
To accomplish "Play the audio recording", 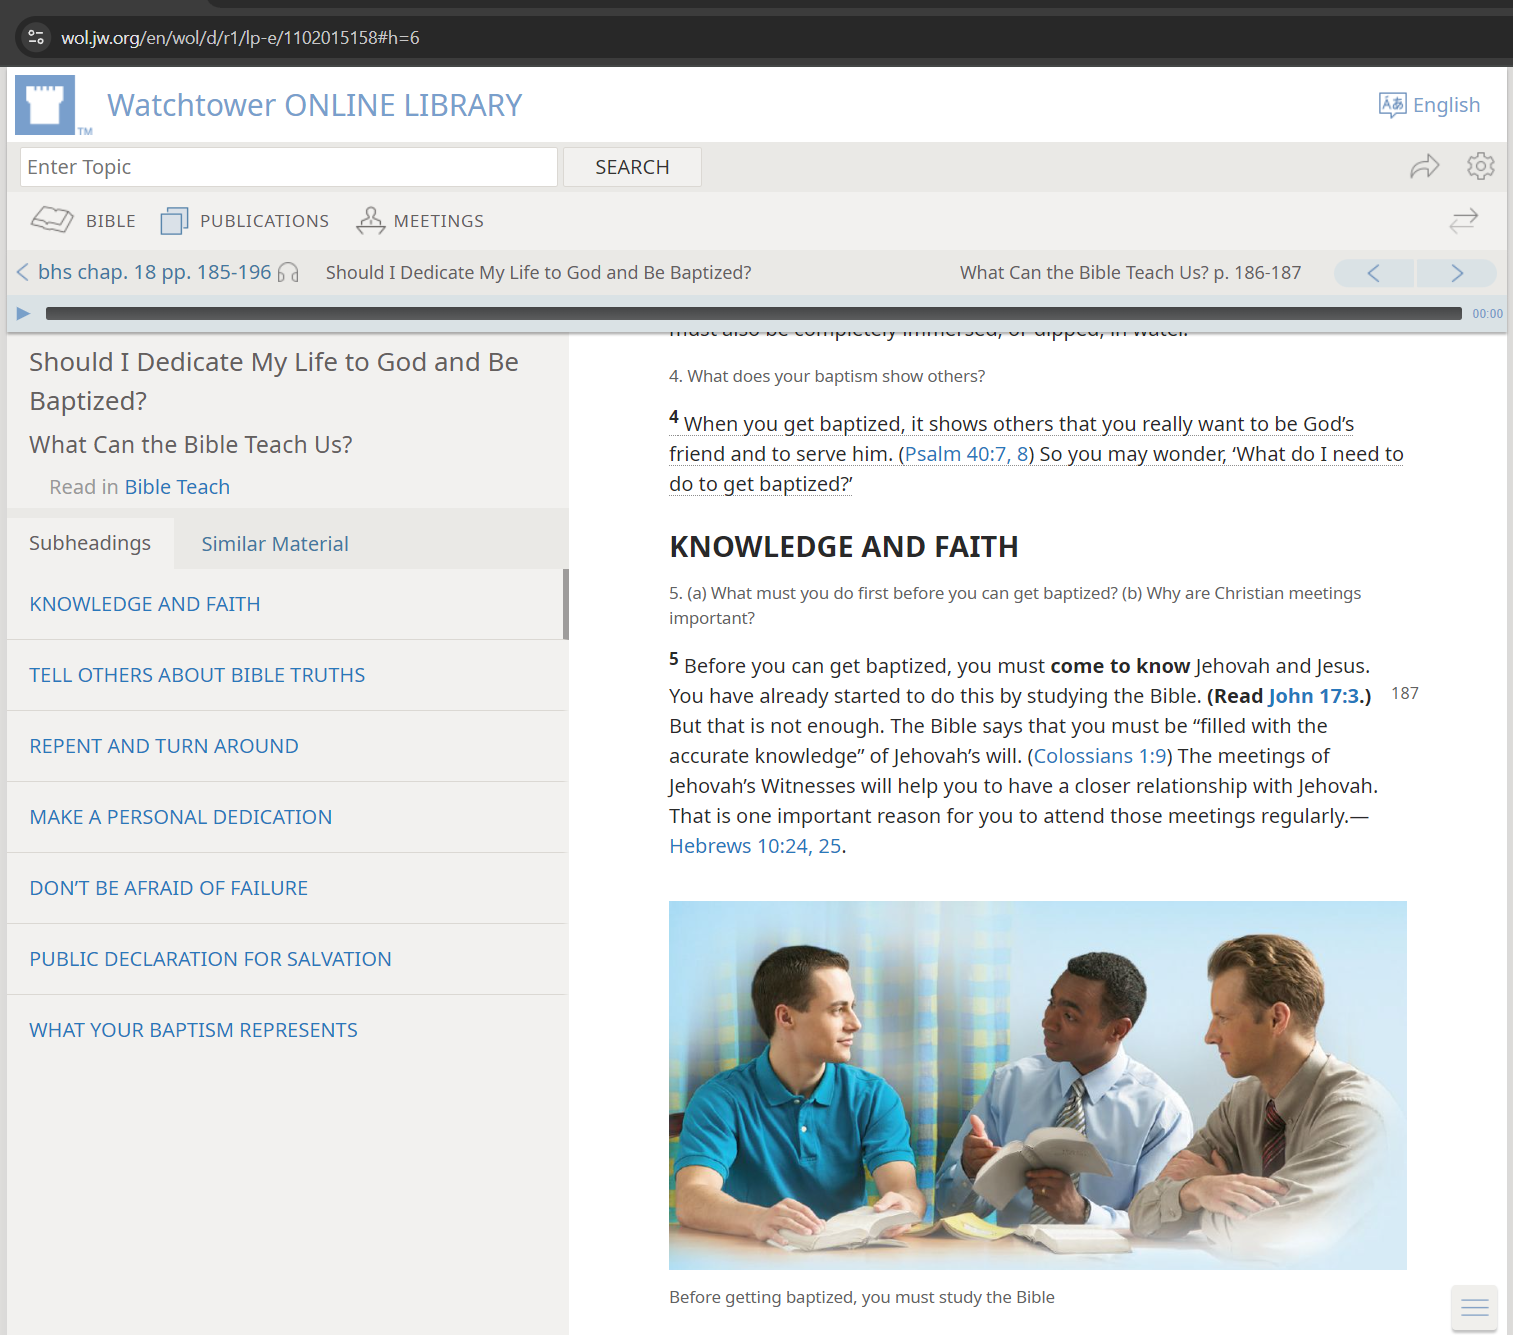I will 23,314.
